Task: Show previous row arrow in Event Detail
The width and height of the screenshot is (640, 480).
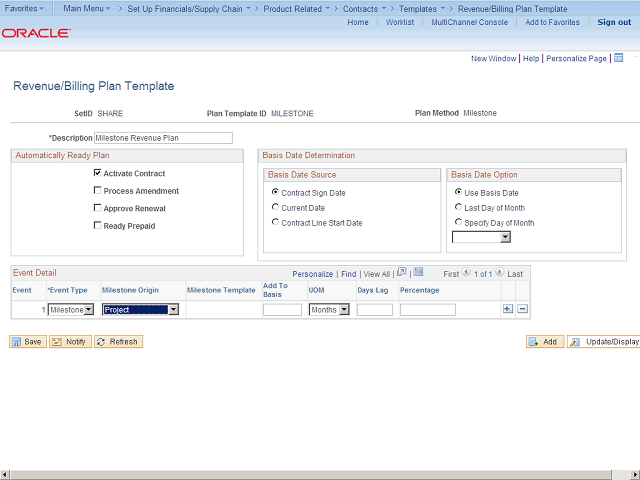Action: tap(466, 273)
